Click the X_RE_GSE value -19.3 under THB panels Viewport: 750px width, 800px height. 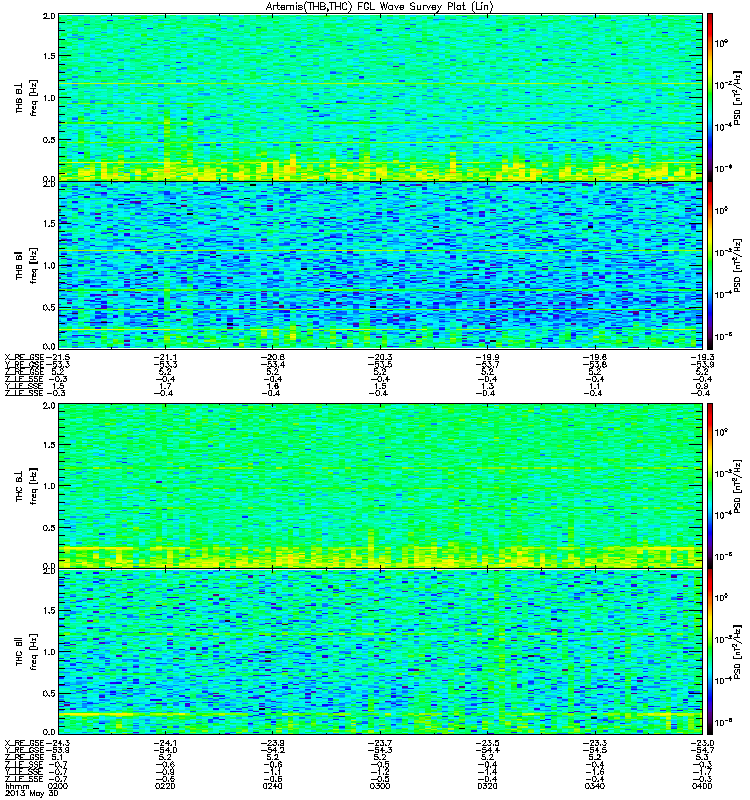(x=702, y=357)
